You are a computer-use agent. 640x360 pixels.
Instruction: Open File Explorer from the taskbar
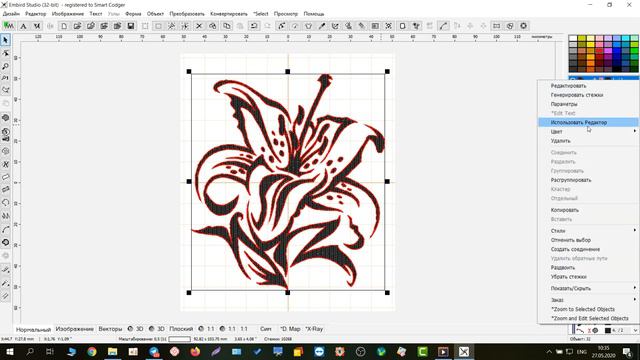coord(113,351)
